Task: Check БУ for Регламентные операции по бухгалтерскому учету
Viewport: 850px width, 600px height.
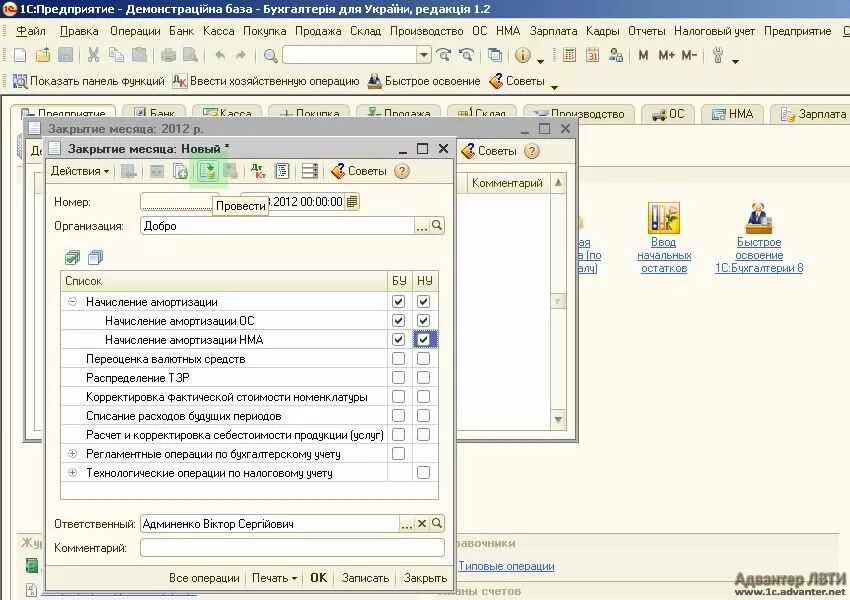Action: point(398,453)
